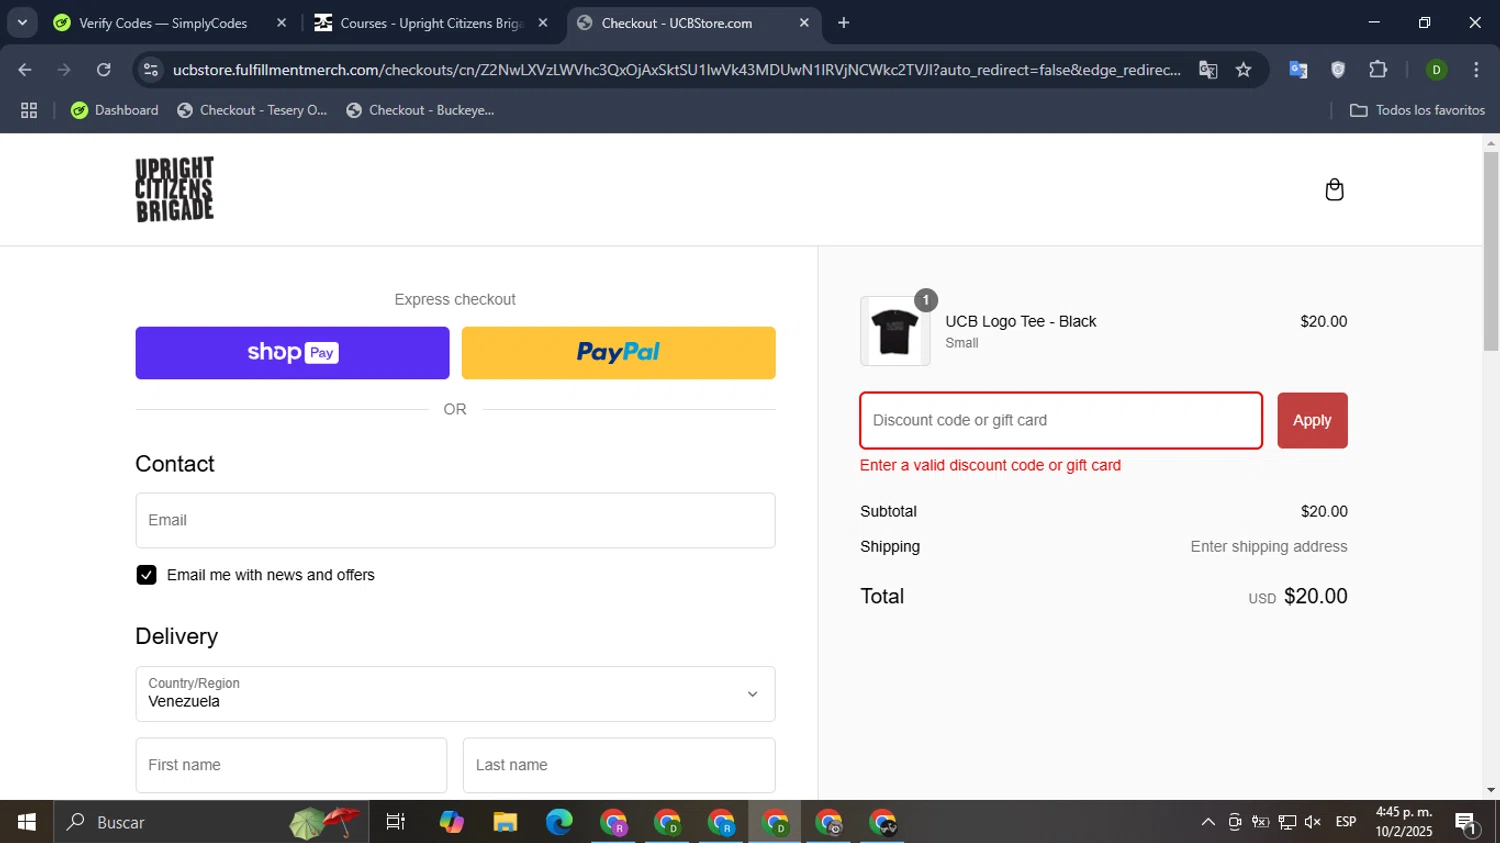Click the browser forward arrow
The width and height of the screenshot is (1500, 843).
pyautogui.click(x=64, y=70)
